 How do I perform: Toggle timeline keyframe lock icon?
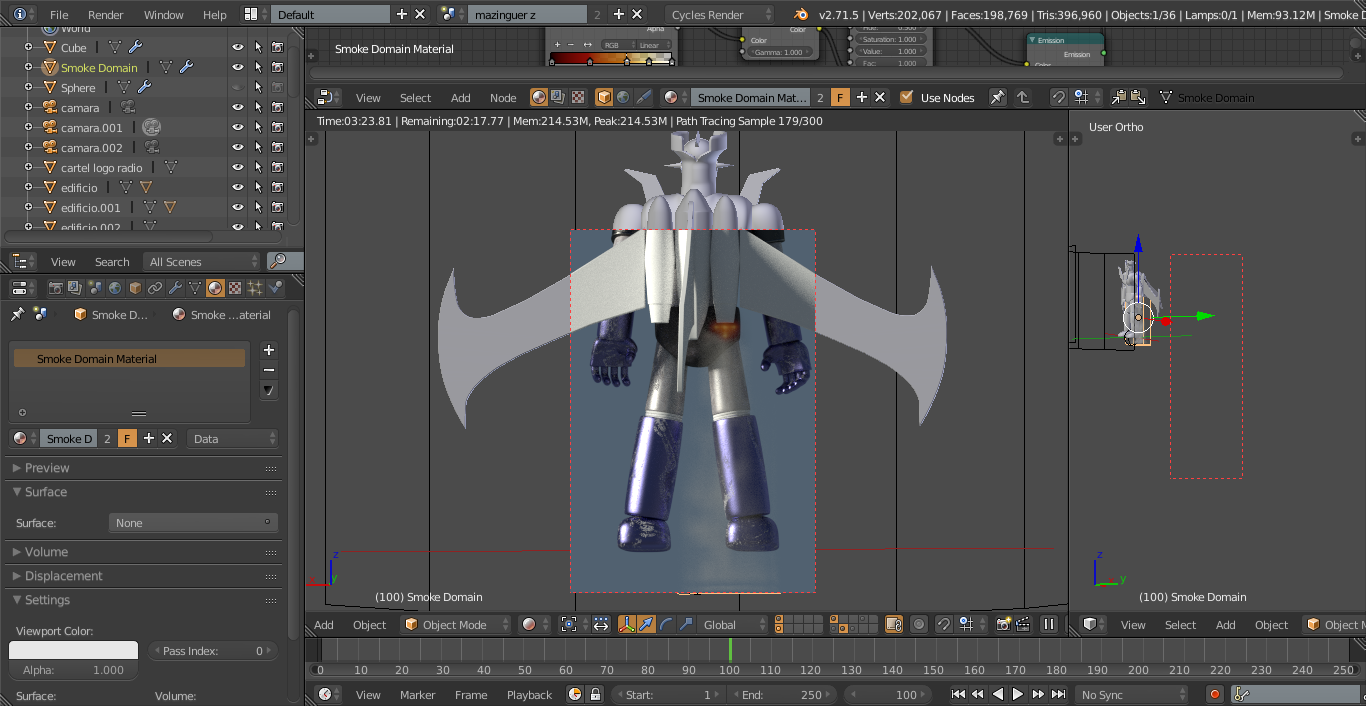click(595, 694)
